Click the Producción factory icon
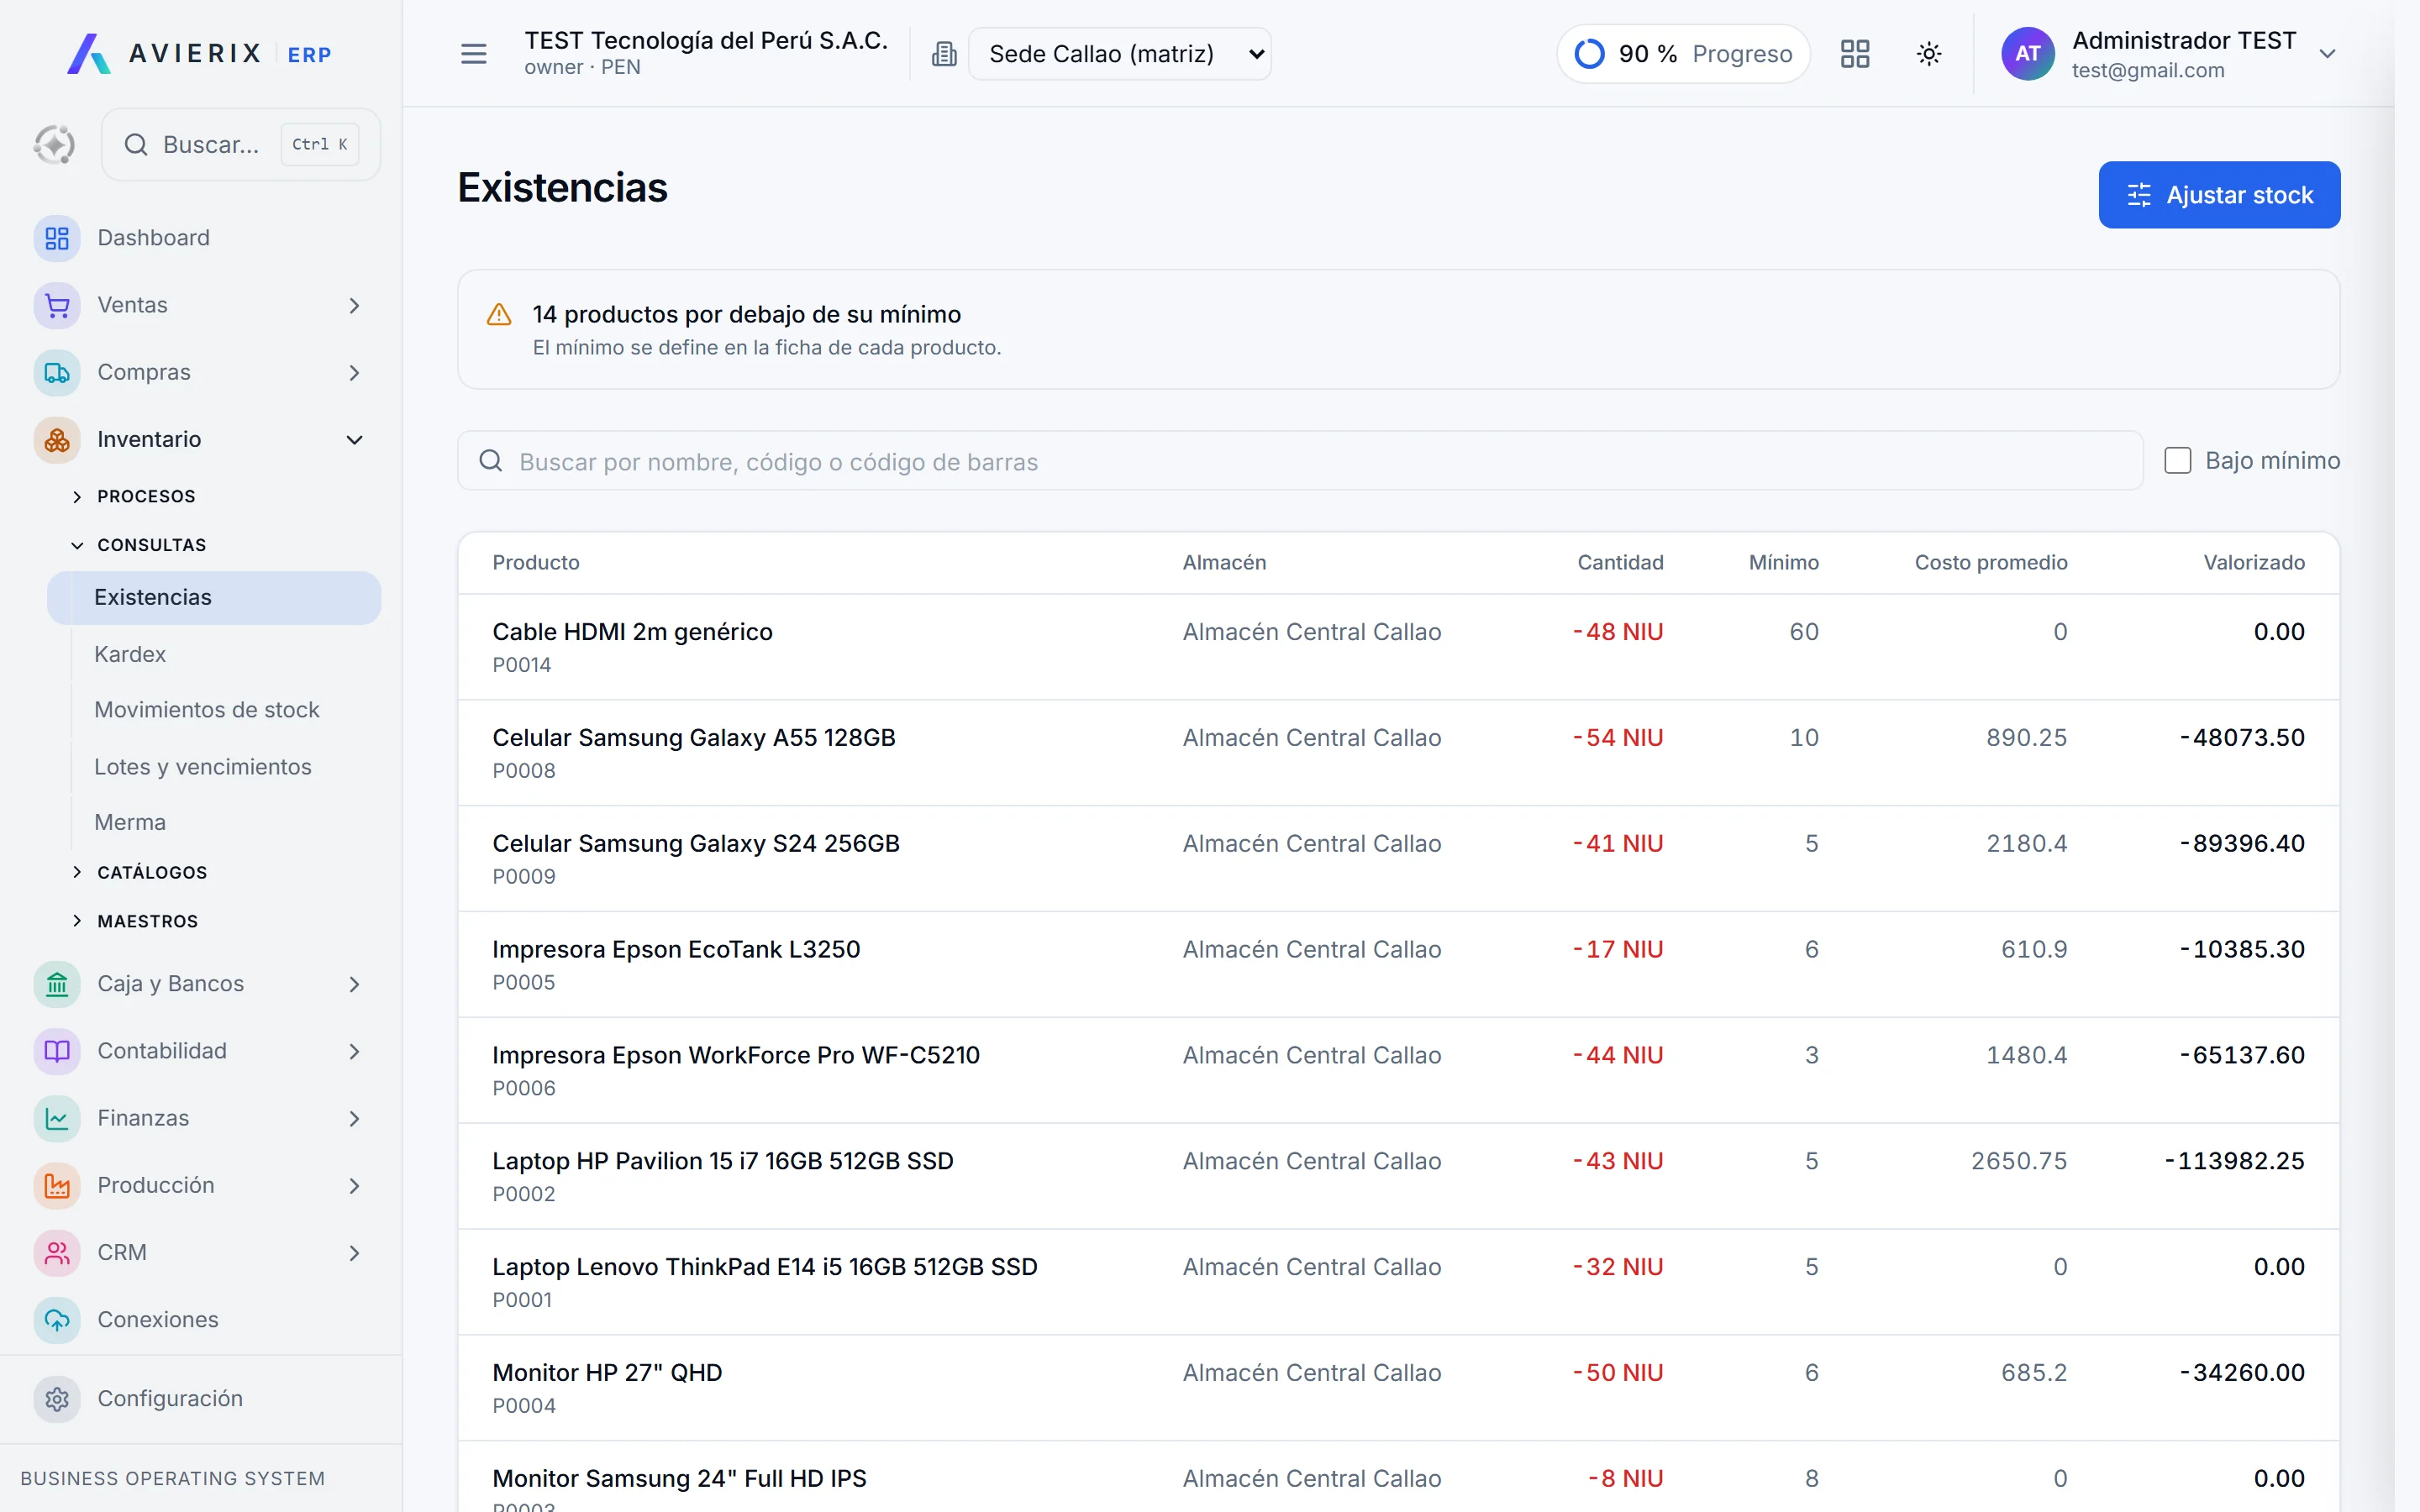2420x1512 pixels. (57, 1185)
